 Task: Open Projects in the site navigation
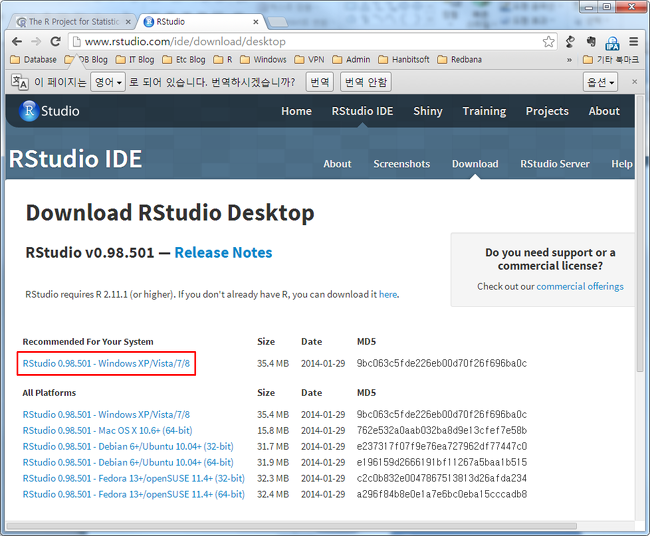(x=547, y=111)
